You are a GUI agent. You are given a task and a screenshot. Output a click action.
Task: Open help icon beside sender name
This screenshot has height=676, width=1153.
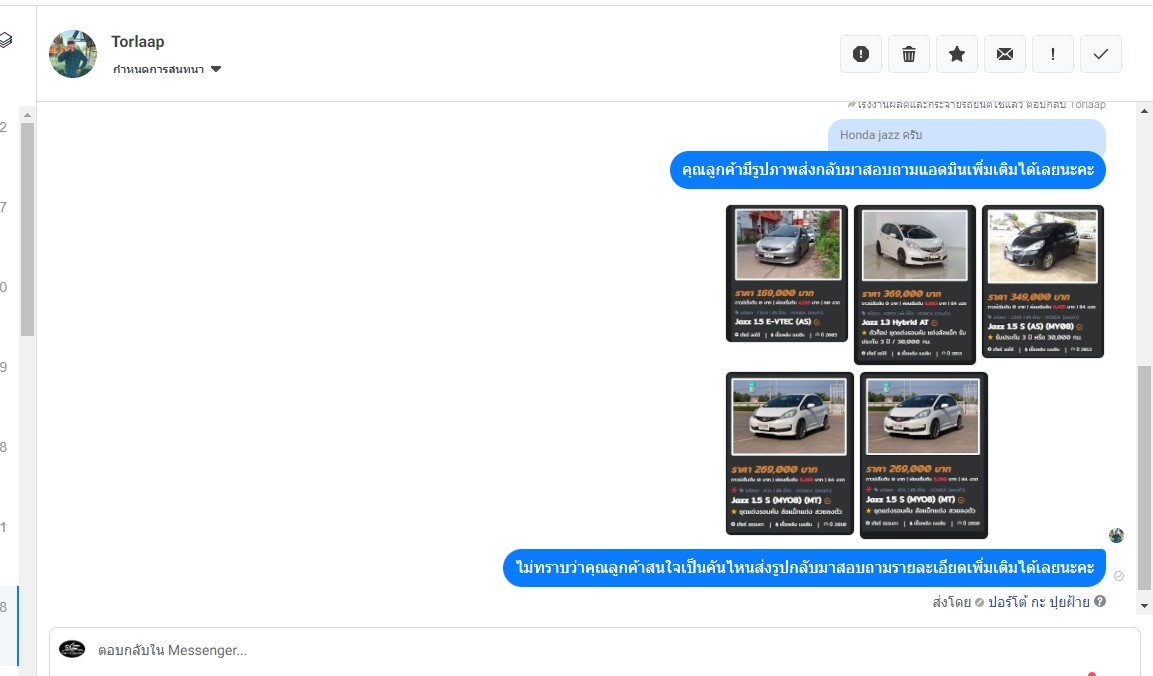point(1100,601)
